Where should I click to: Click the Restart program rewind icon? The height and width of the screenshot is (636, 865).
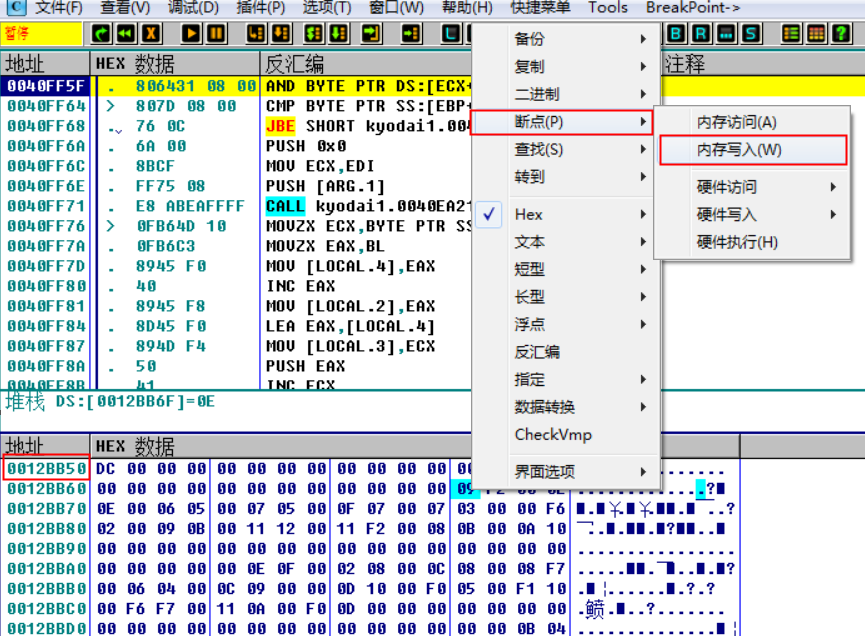(x=126, y=34)
